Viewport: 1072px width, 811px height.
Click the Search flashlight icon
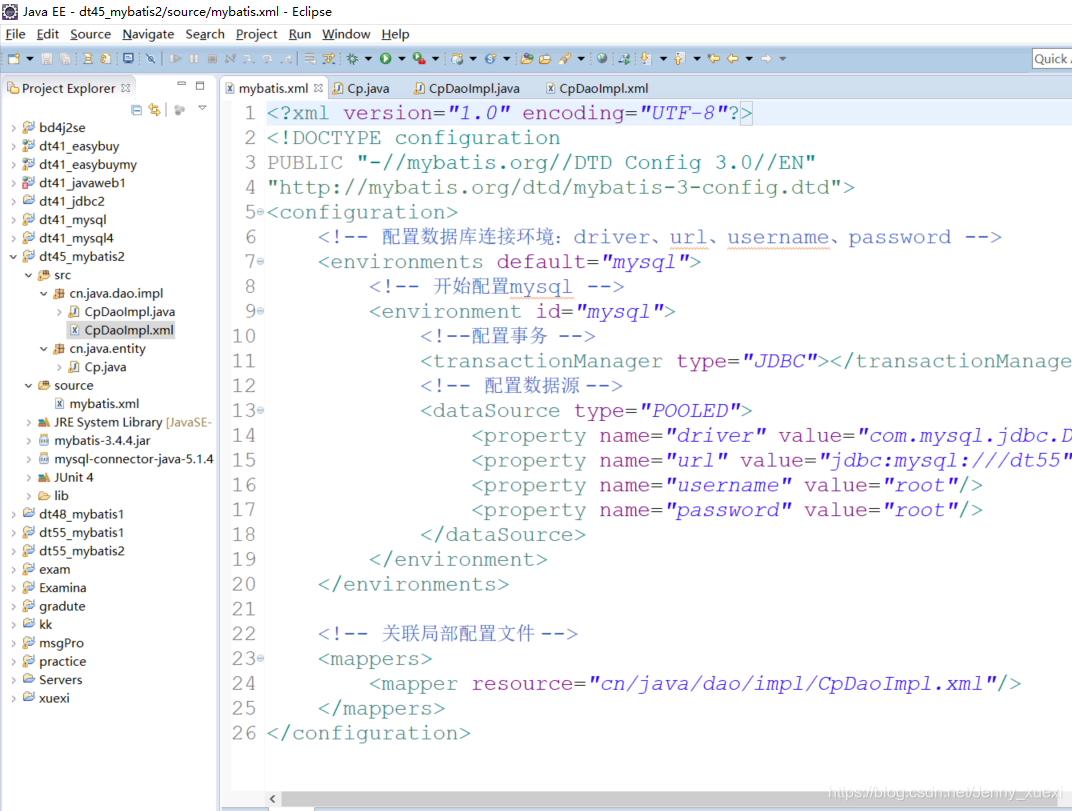point(564,59)
